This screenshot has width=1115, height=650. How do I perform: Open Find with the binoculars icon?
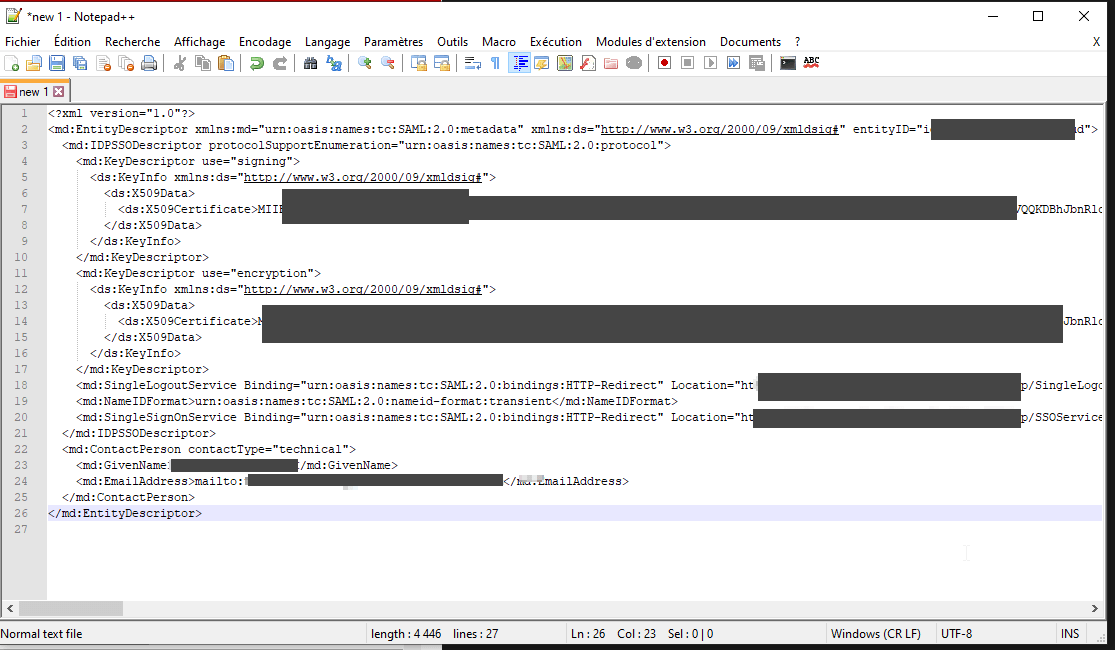[311, 63]
